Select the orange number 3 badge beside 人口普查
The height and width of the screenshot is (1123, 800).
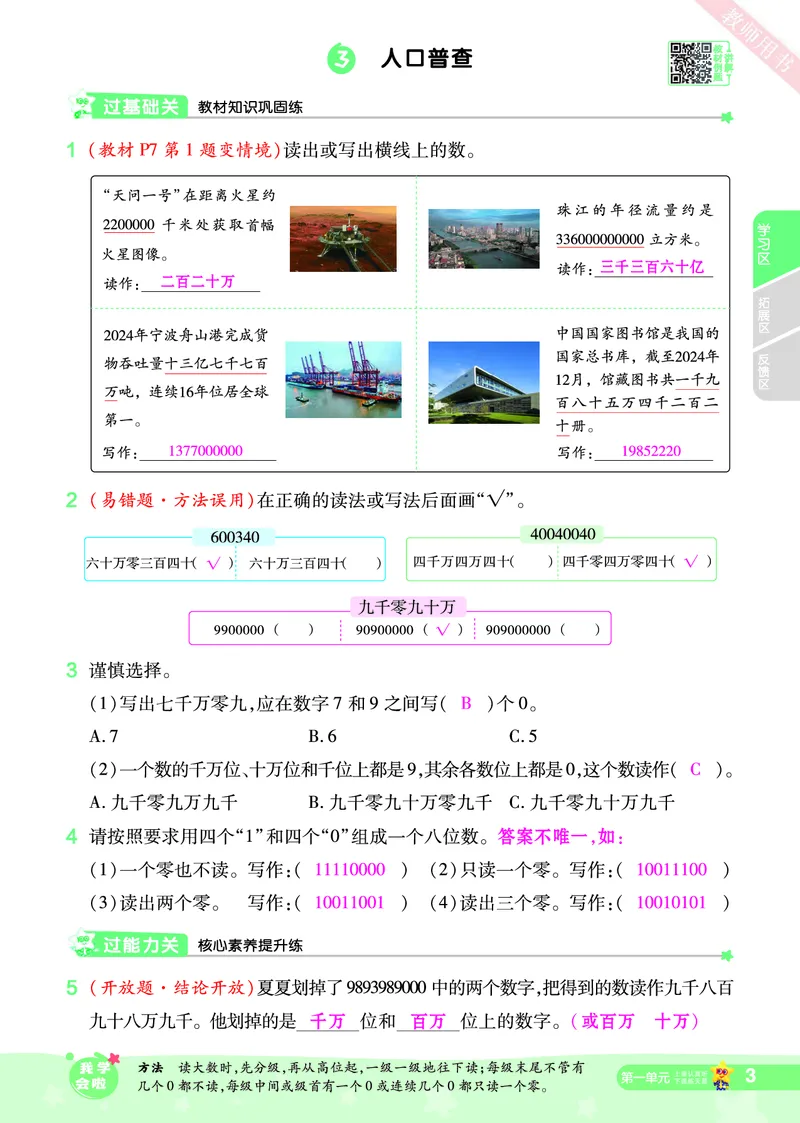(x=338, y=57)
